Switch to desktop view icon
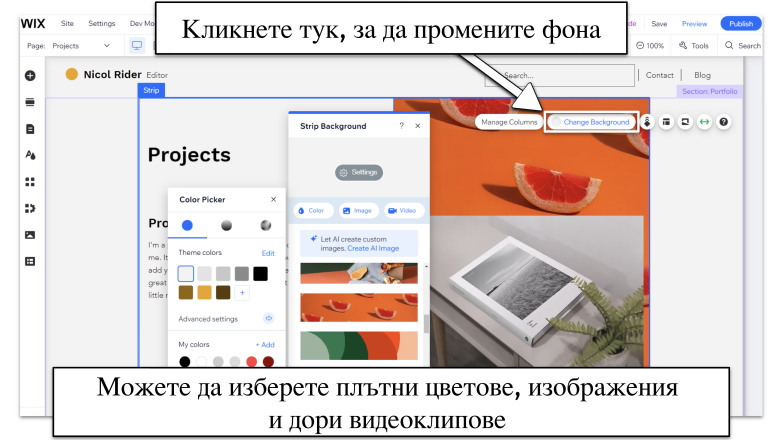Viewport: 780px width, 440px height. pos(137,45)
